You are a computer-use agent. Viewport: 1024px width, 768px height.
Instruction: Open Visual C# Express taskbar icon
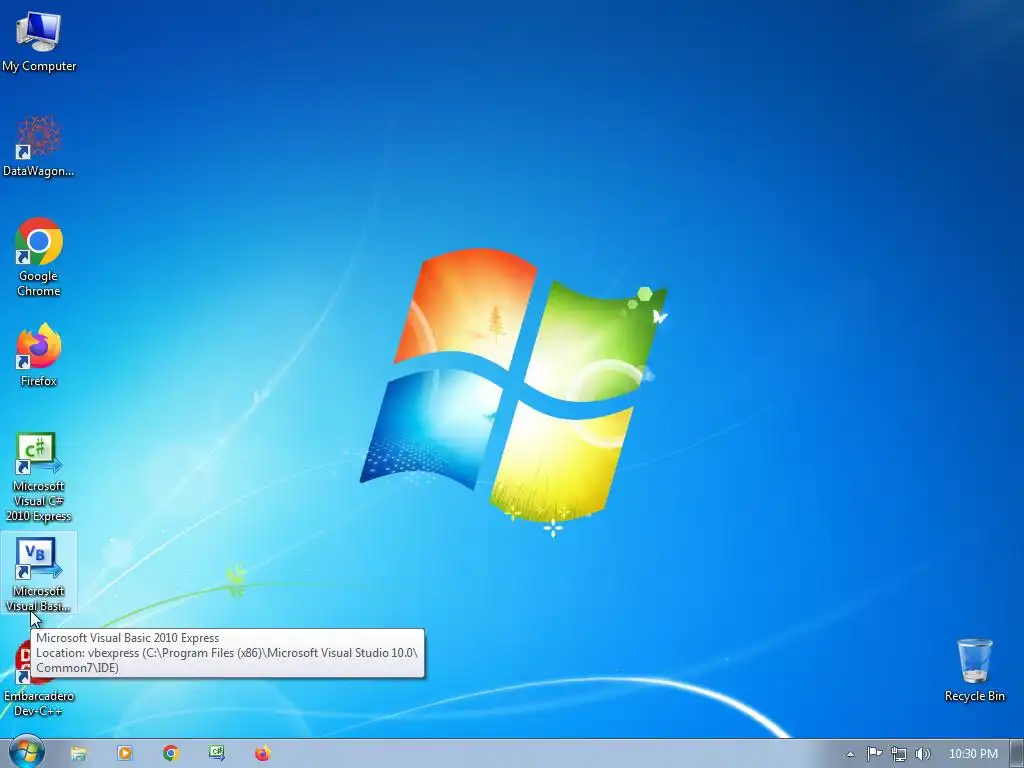pyautogui.click(x=217, y=754)
